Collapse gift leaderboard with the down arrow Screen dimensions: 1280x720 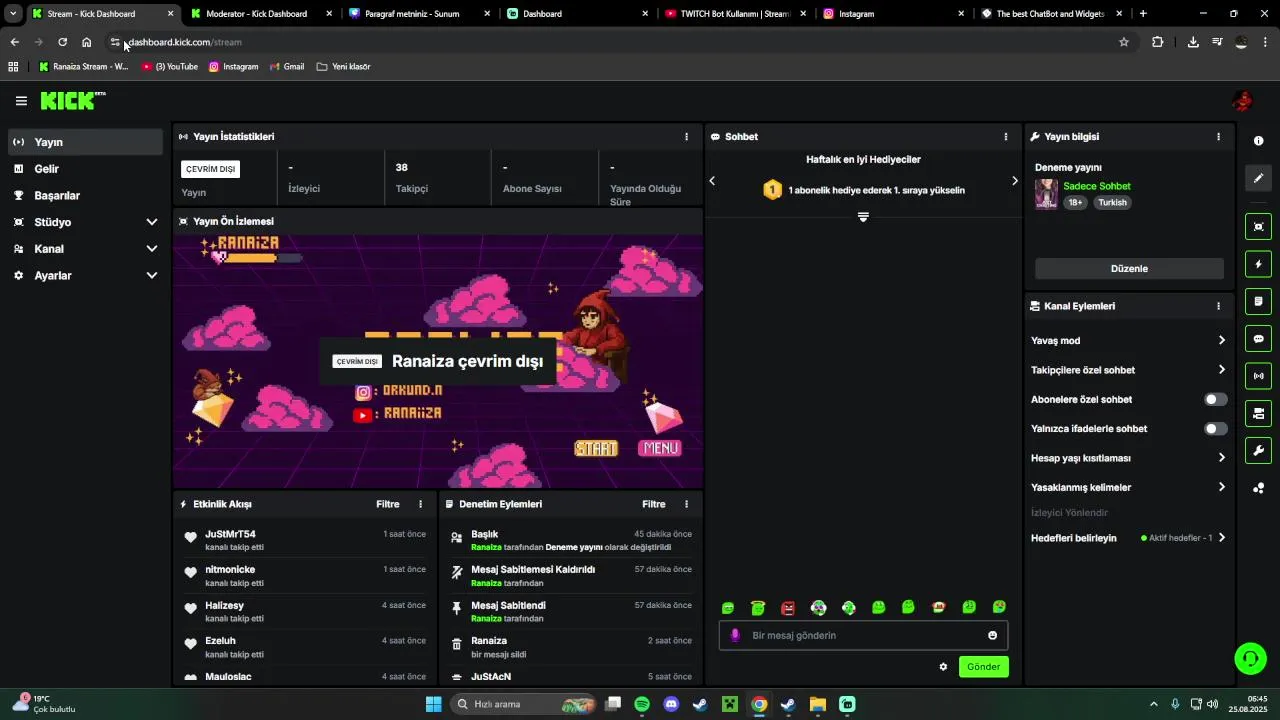(863, 217)
